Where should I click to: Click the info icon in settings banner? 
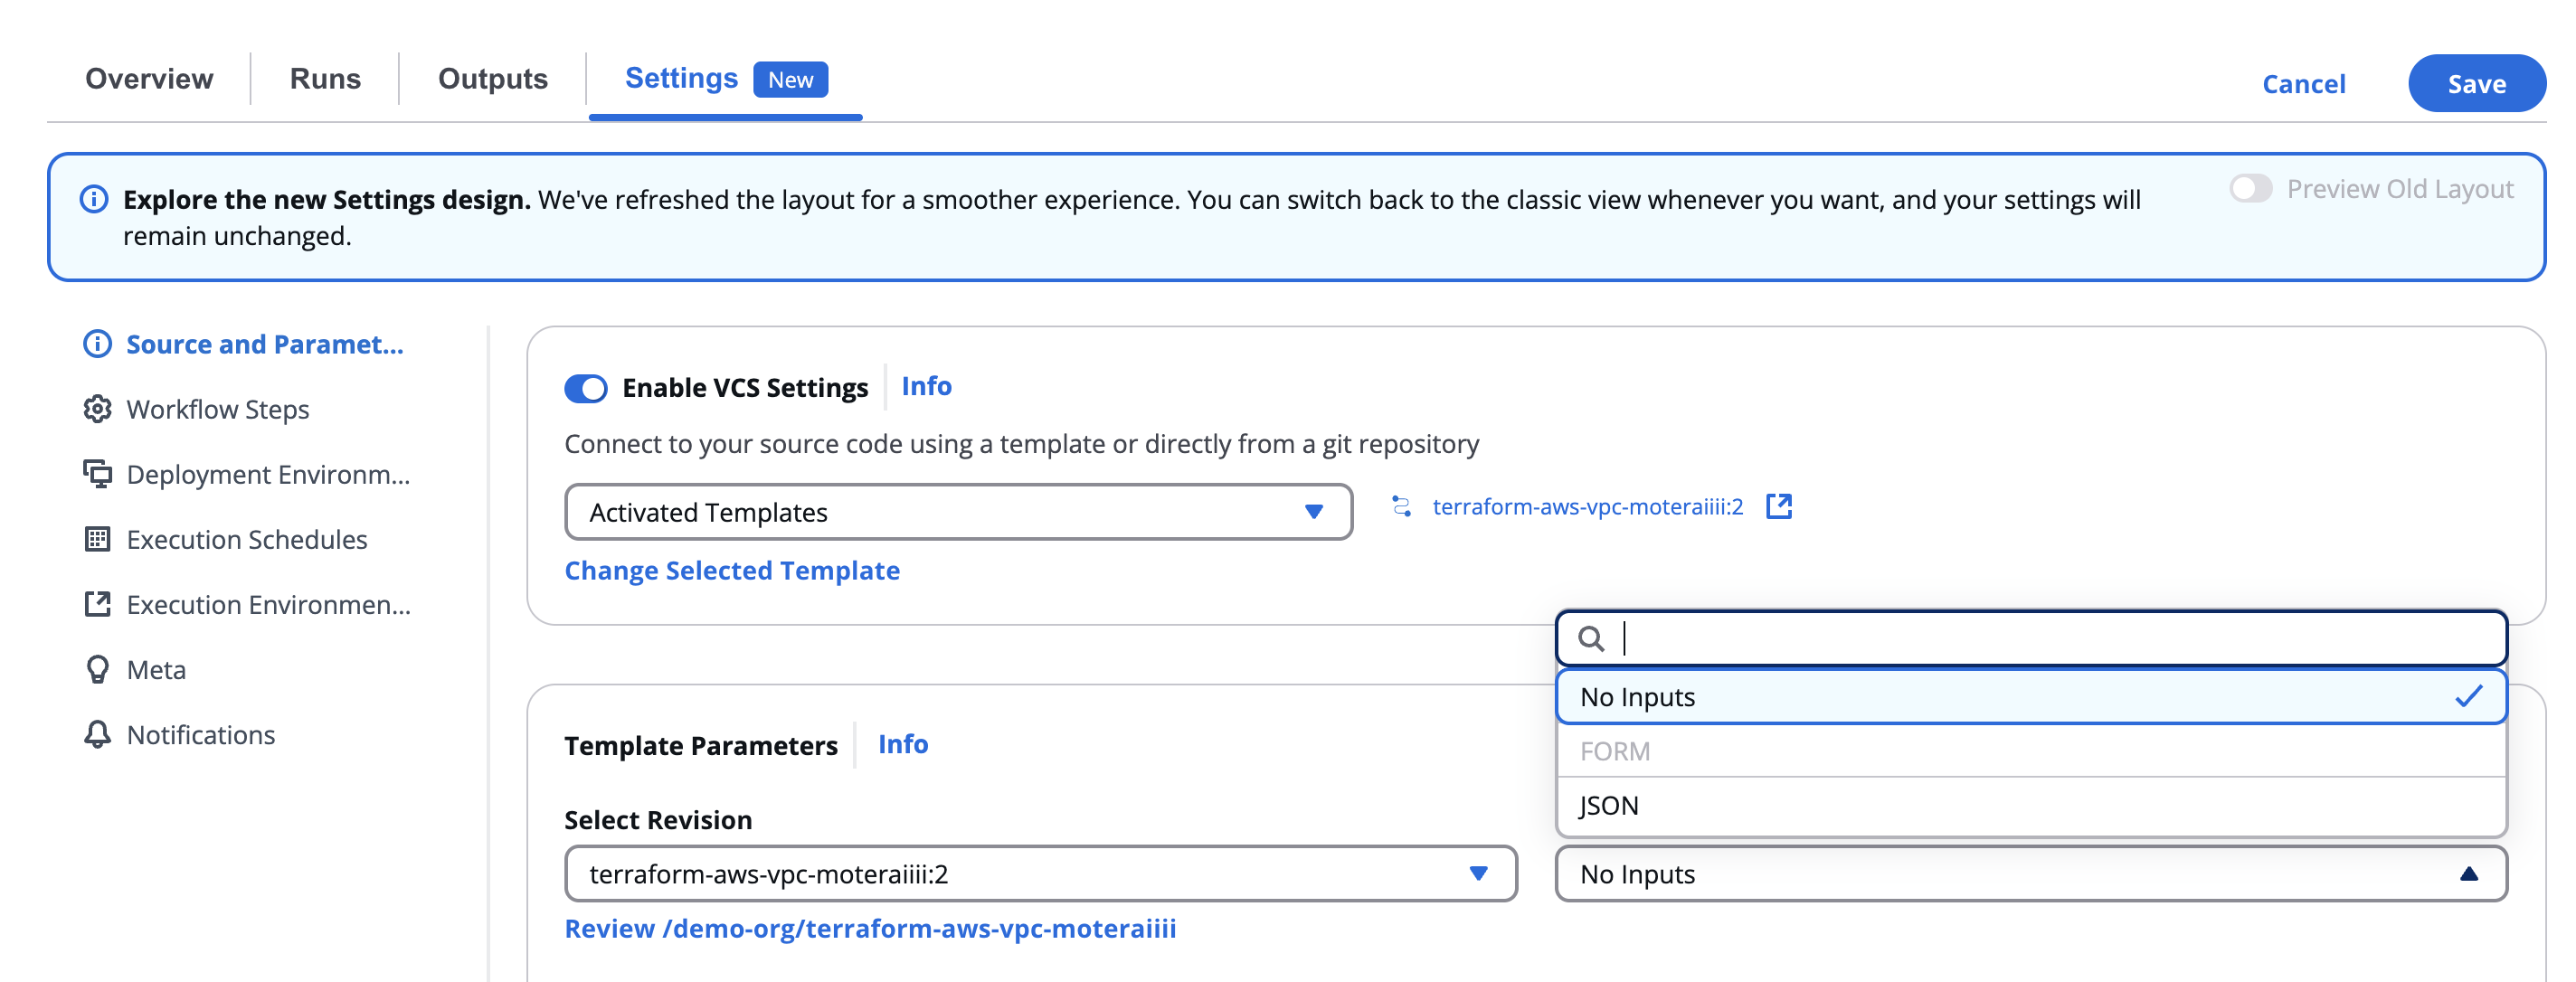coord(94,199)
